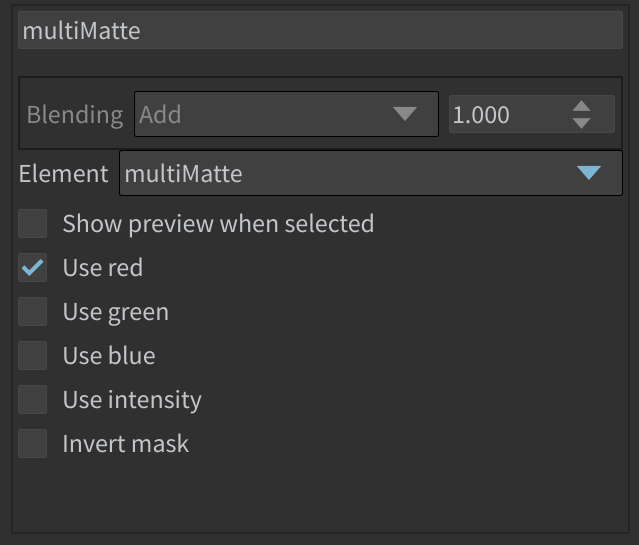Click the Blending label text
This screenshot has width=639, height=545.
[75, 115]
